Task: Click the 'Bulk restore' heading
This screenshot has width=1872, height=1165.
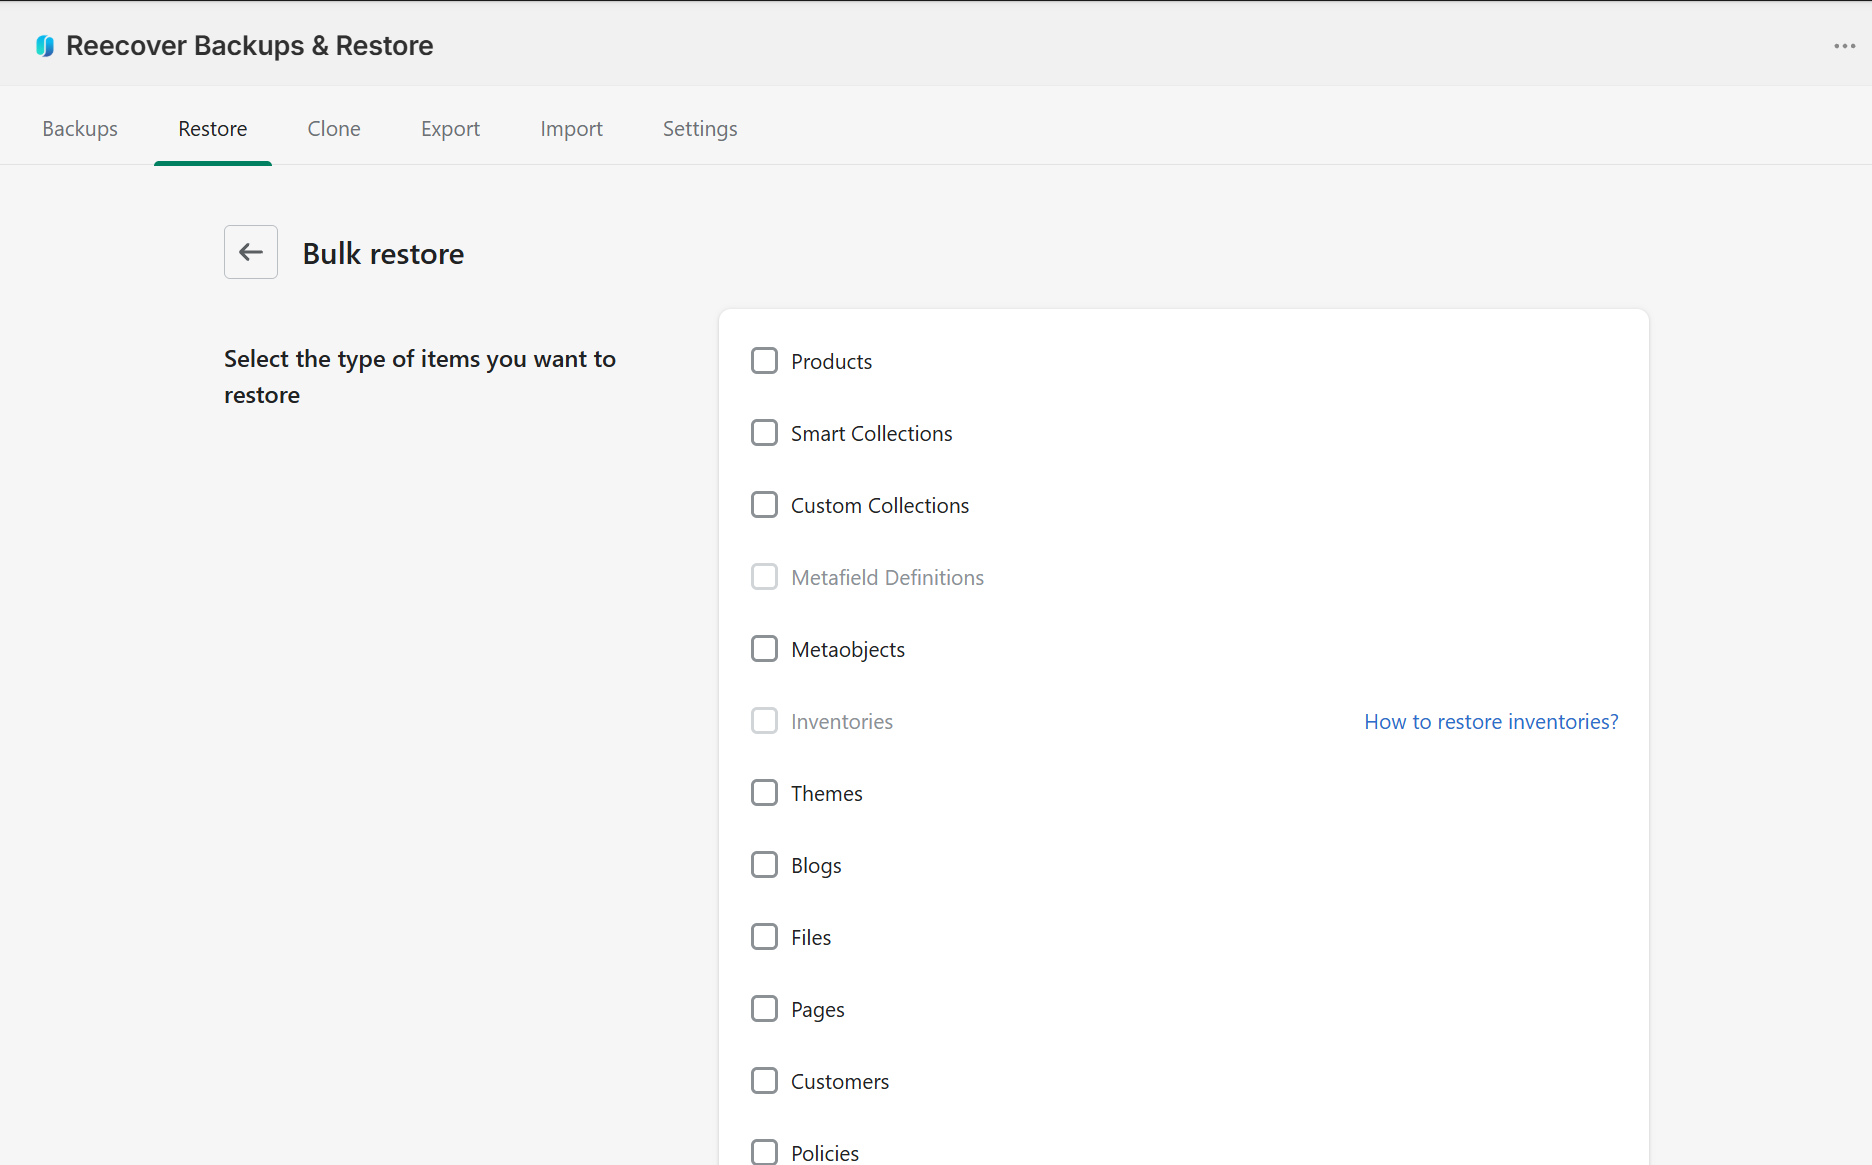Action: [x=383, y=253]
